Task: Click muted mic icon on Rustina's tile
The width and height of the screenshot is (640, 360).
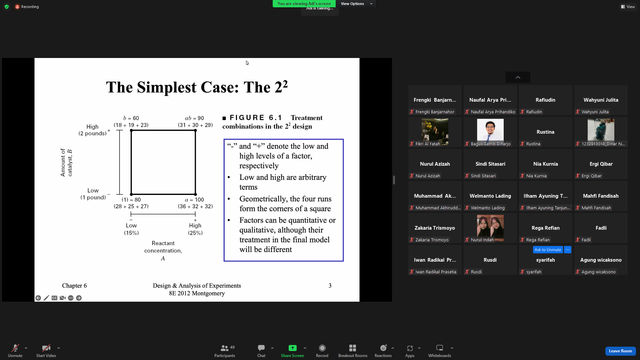Action: point(522,144)
